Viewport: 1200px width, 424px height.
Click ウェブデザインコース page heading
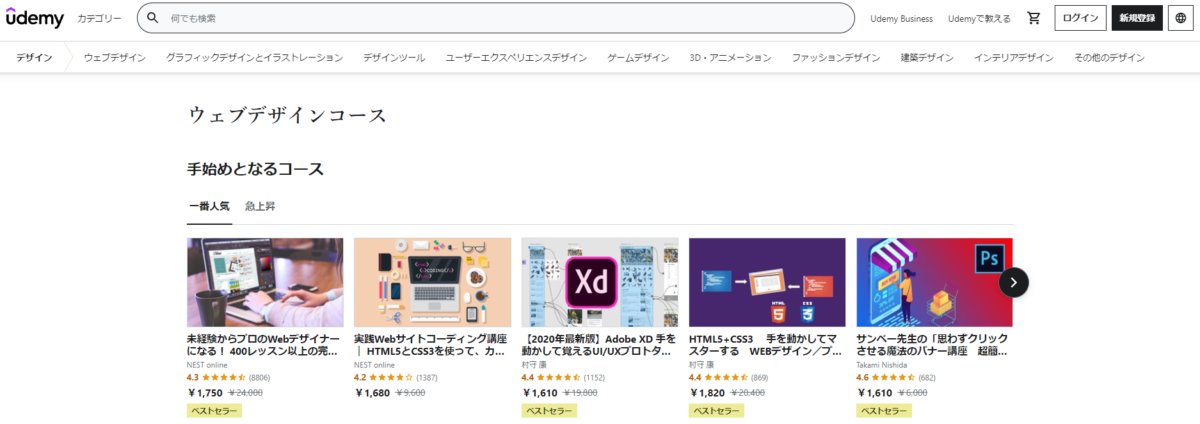(x=287, y=116)
